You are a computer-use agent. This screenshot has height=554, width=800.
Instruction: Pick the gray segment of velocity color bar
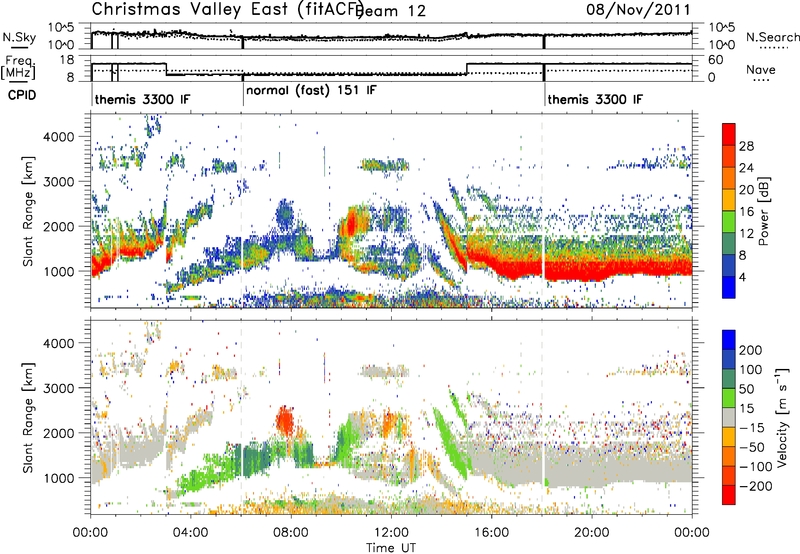[729, 417]
